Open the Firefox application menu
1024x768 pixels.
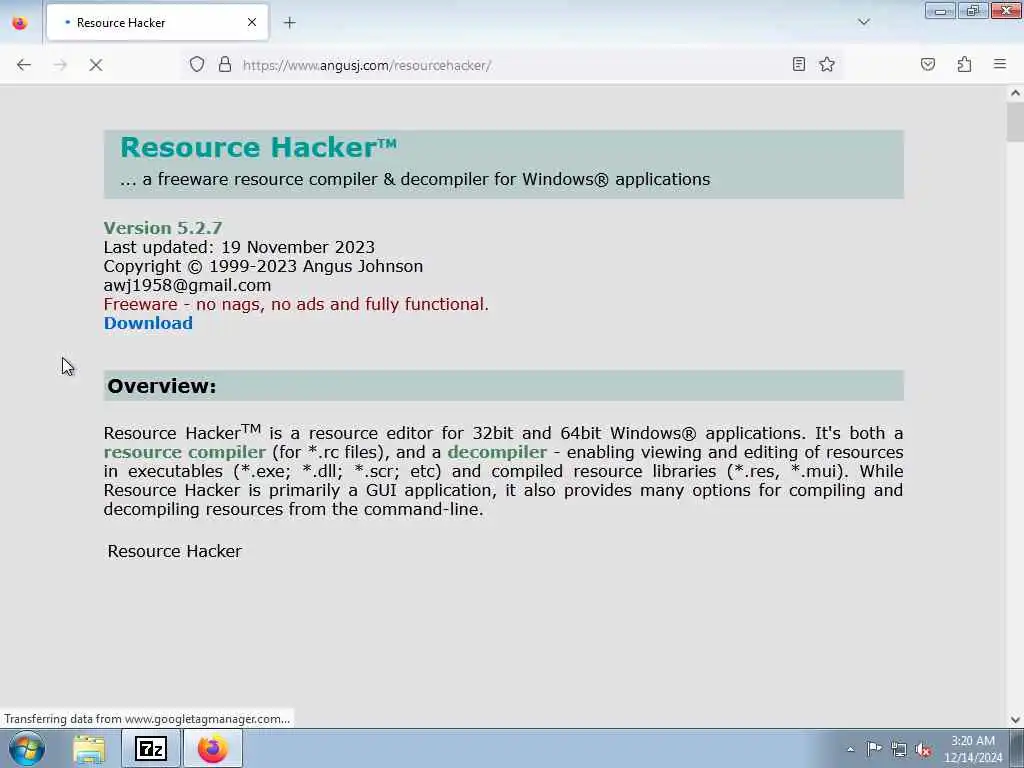pyautogui.click(x=1000, y=64)
